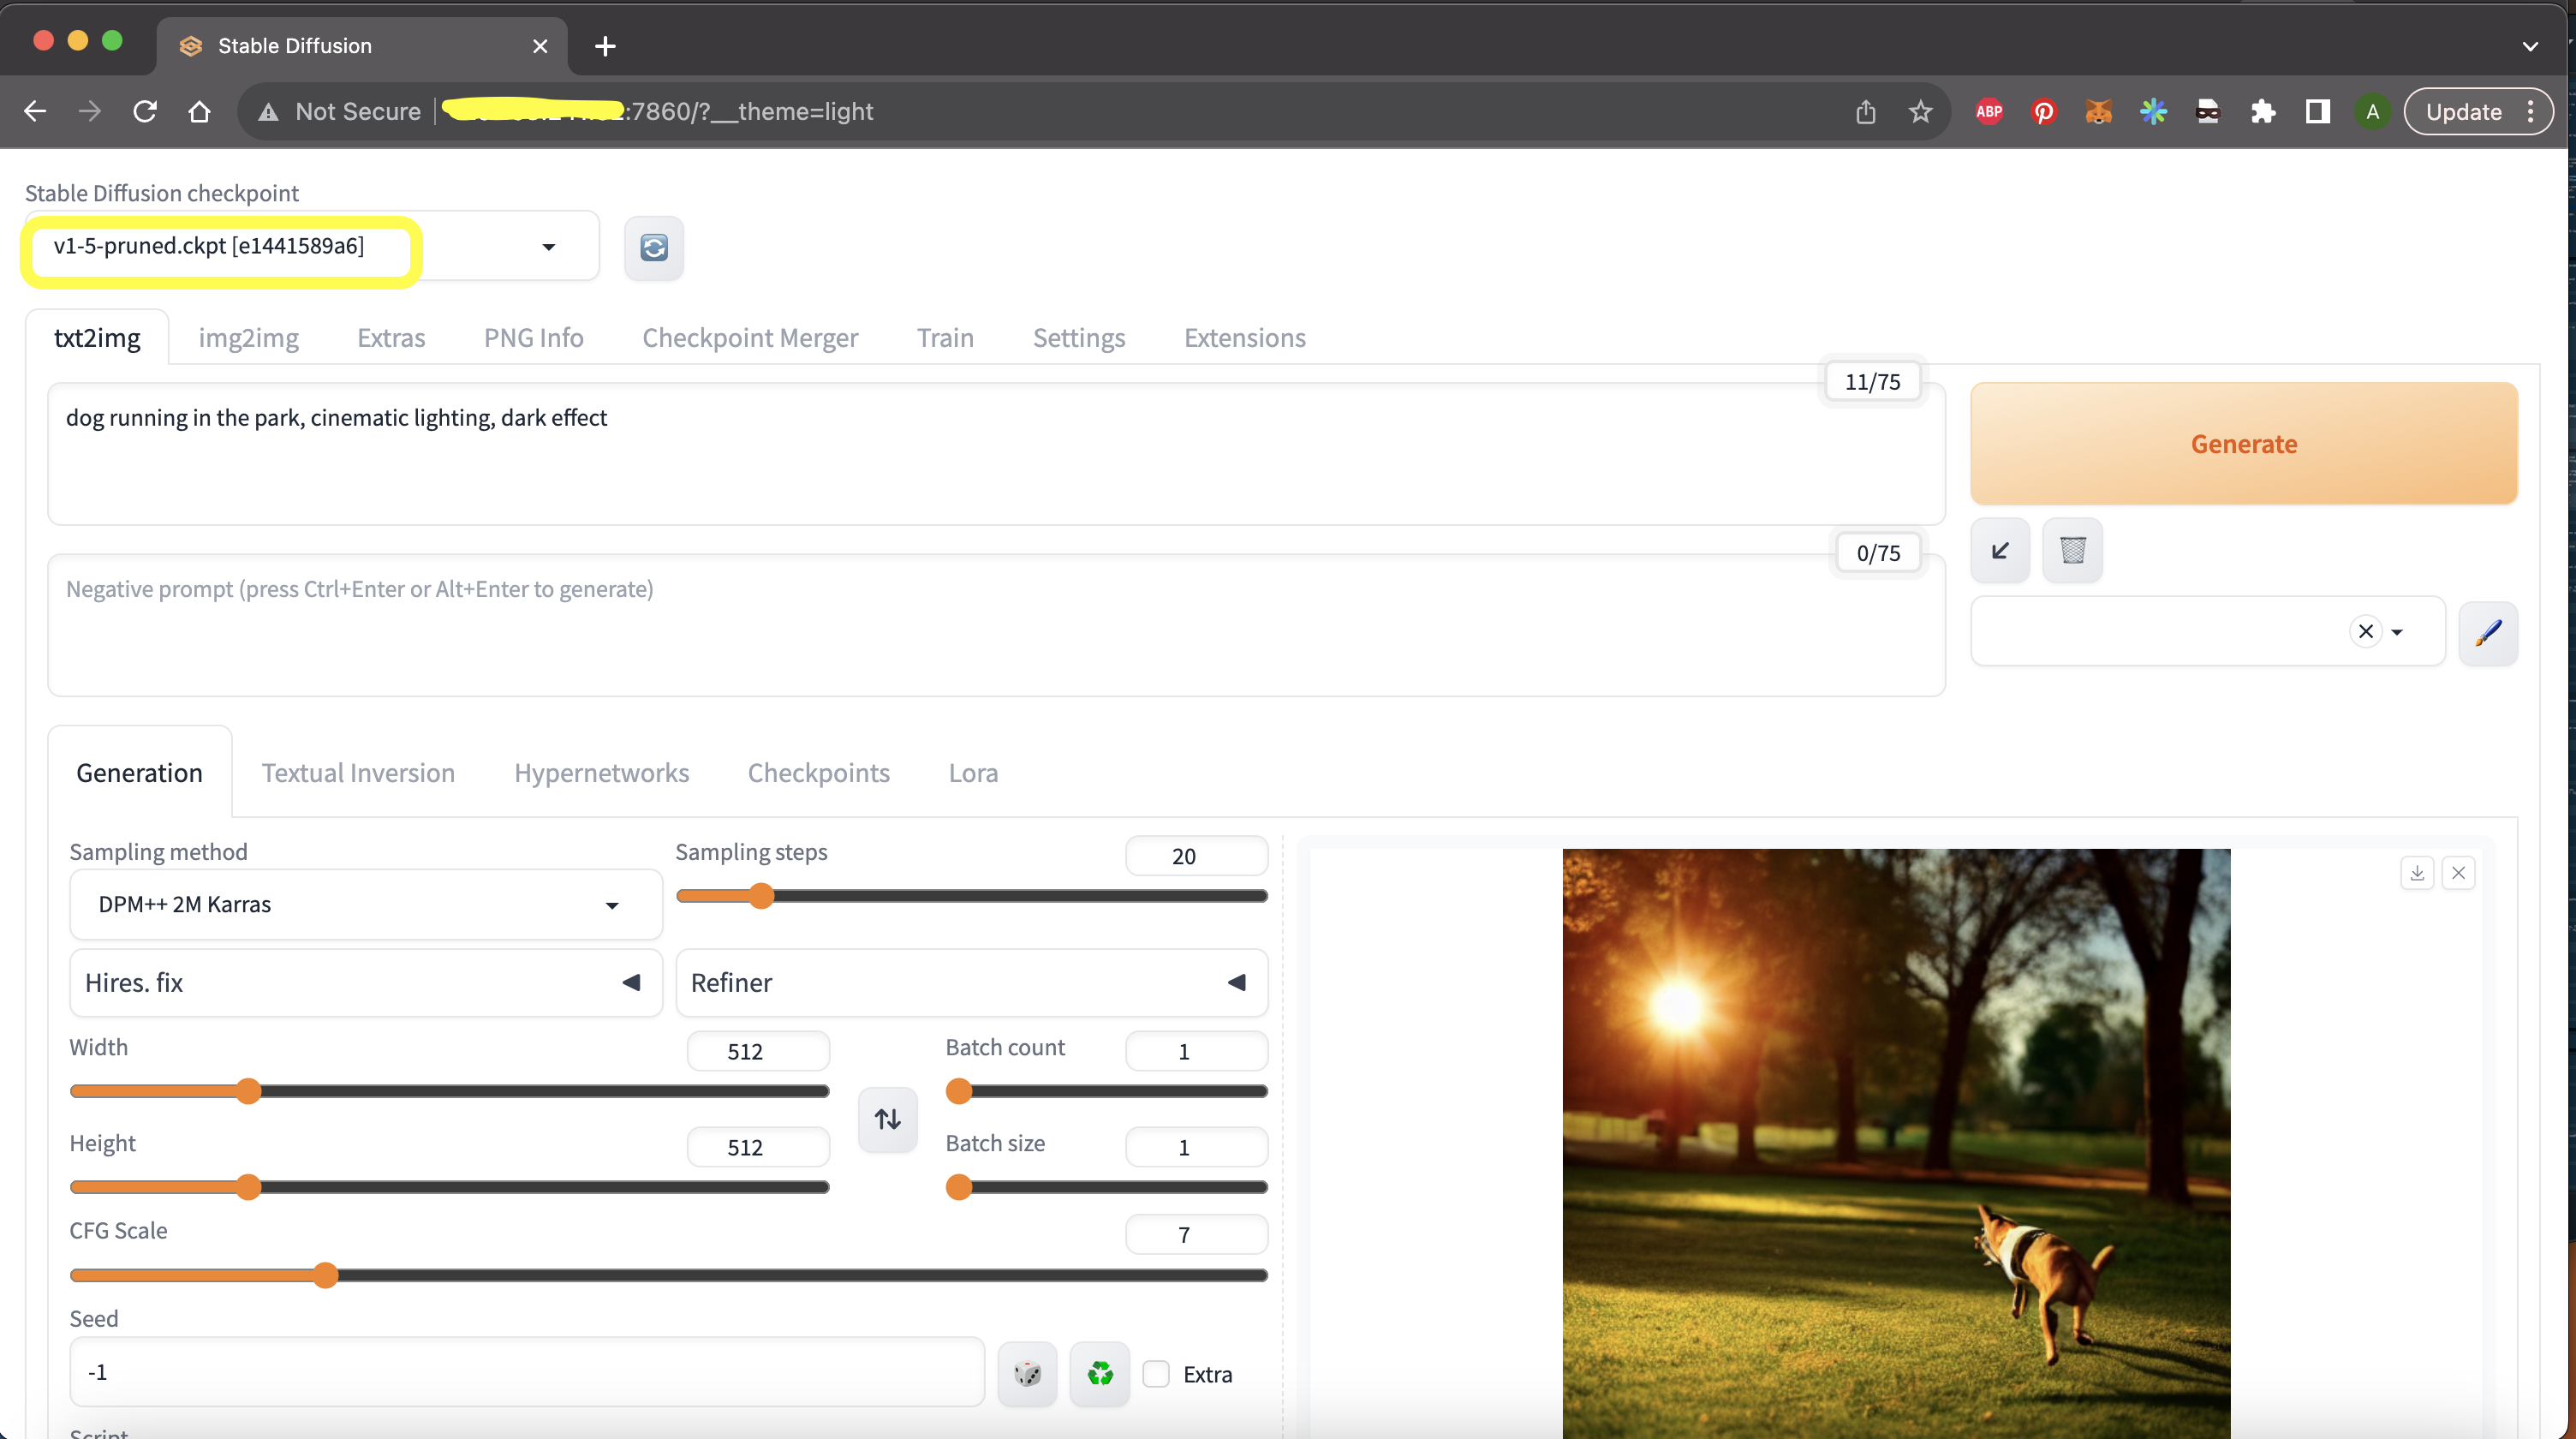Click the paintbrush edit styles icon
Screen dimensions: 2576x1439
point(2488,631)
